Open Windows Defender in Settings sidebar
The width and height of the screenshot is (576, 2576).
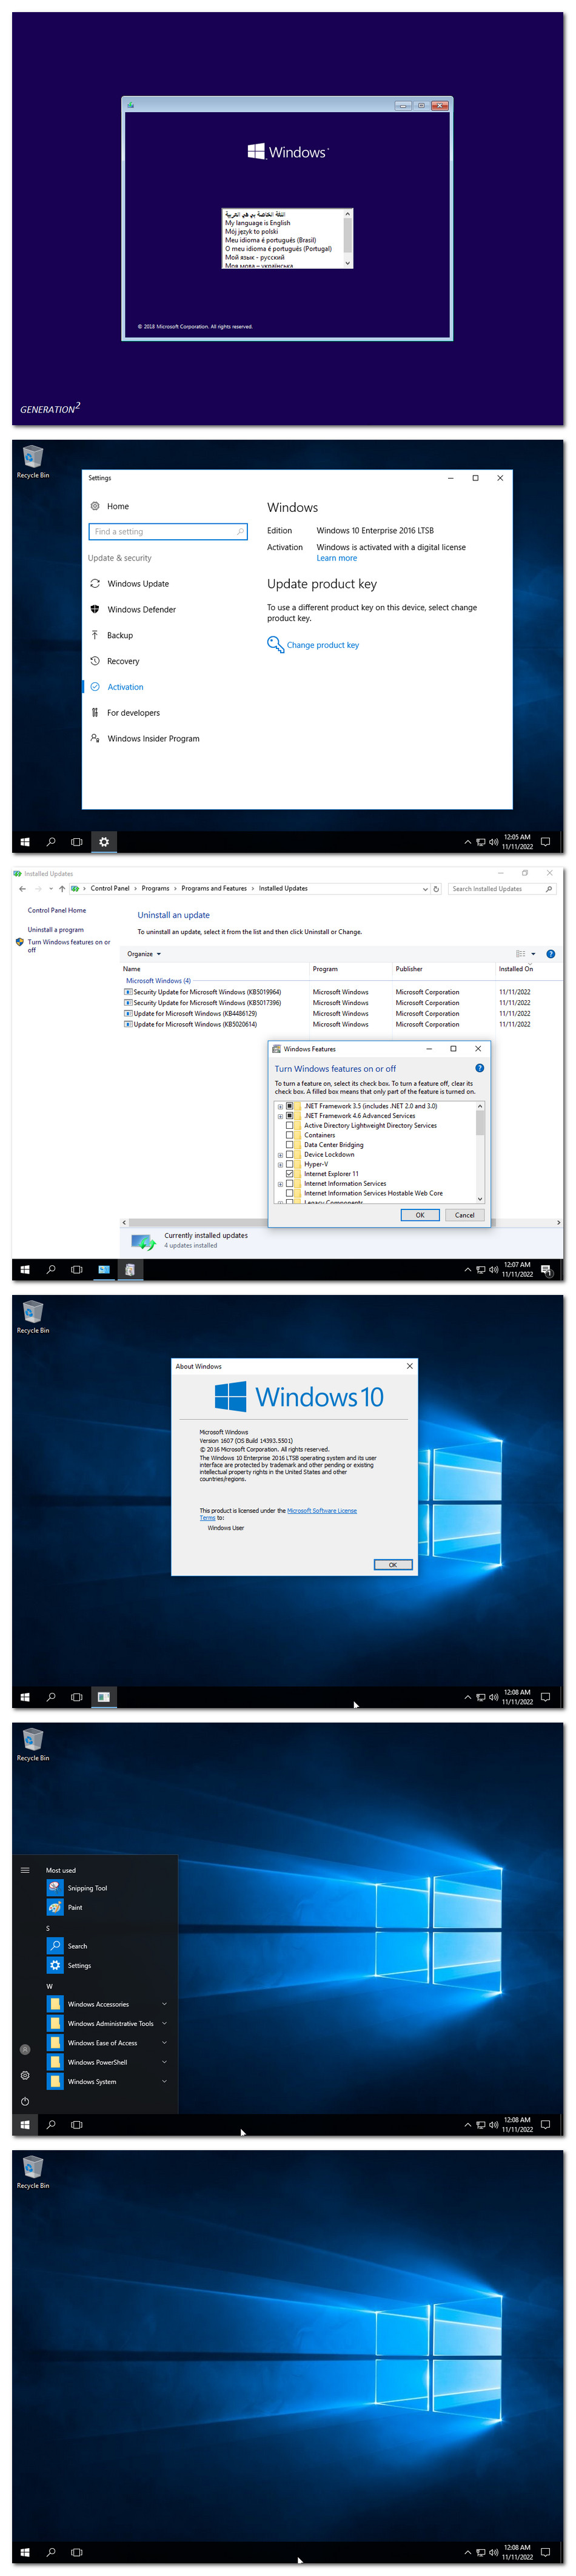132,609
